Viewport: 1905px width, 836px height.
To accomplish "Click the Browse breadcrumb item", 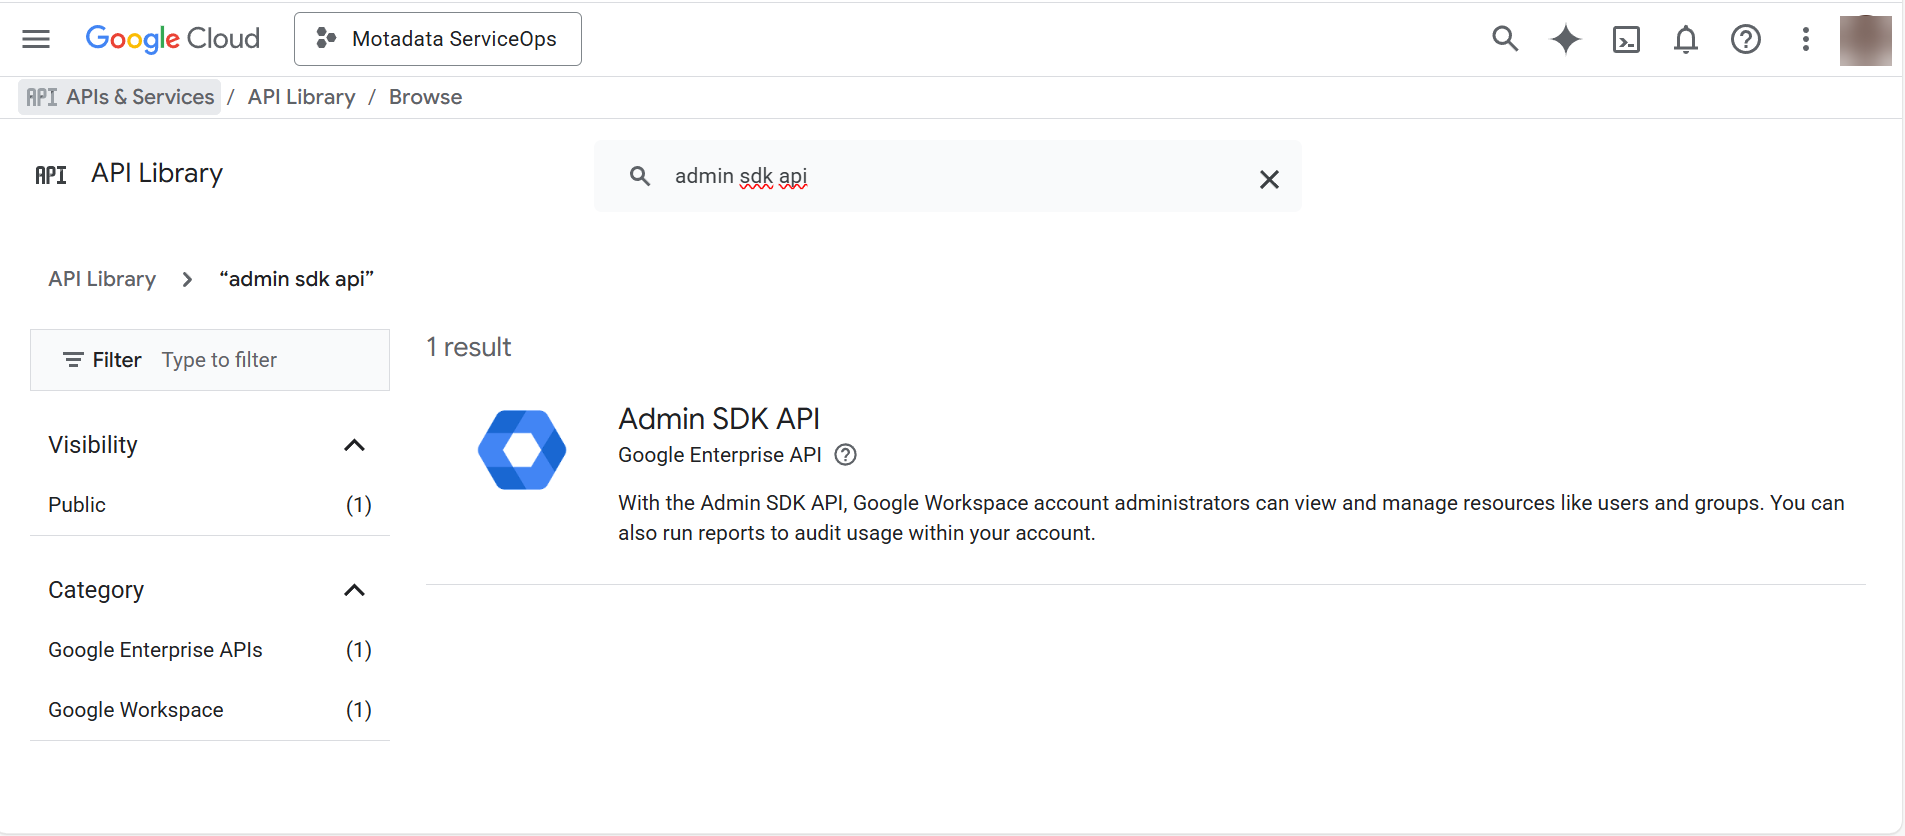I will click(426, 97).
